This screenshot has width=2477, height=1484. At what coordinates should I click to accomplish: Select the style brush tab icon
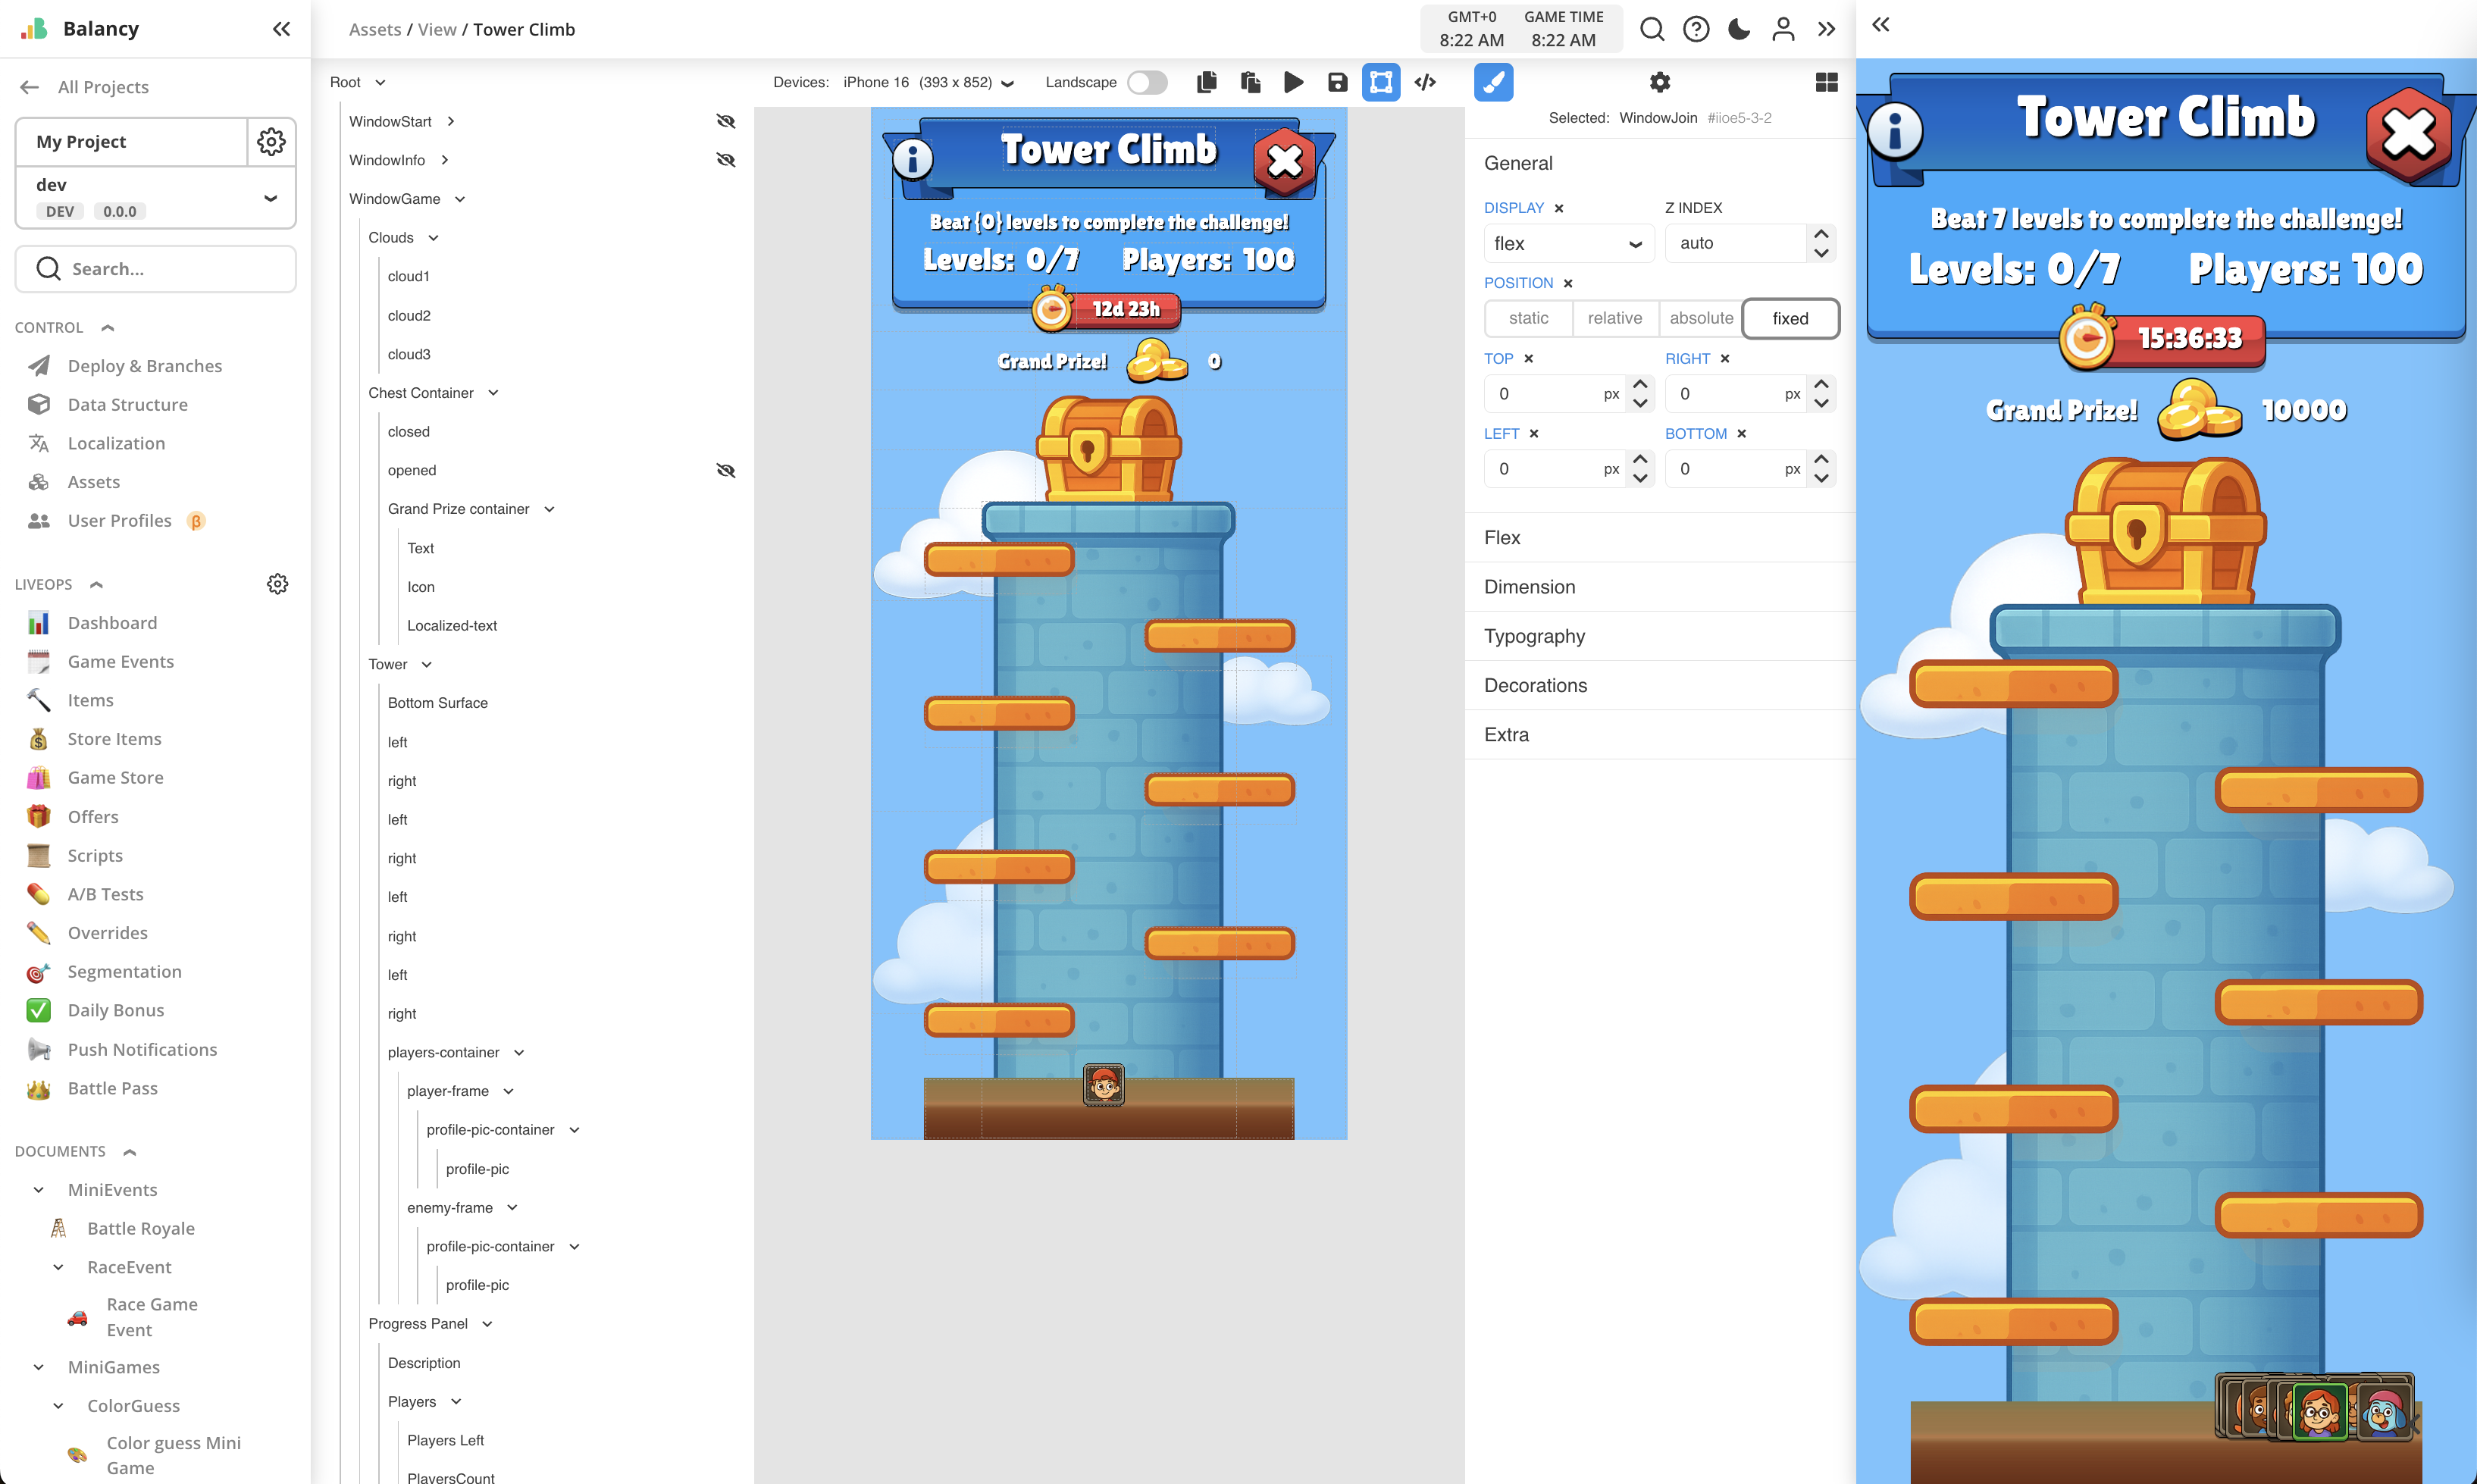point(1493,82)
